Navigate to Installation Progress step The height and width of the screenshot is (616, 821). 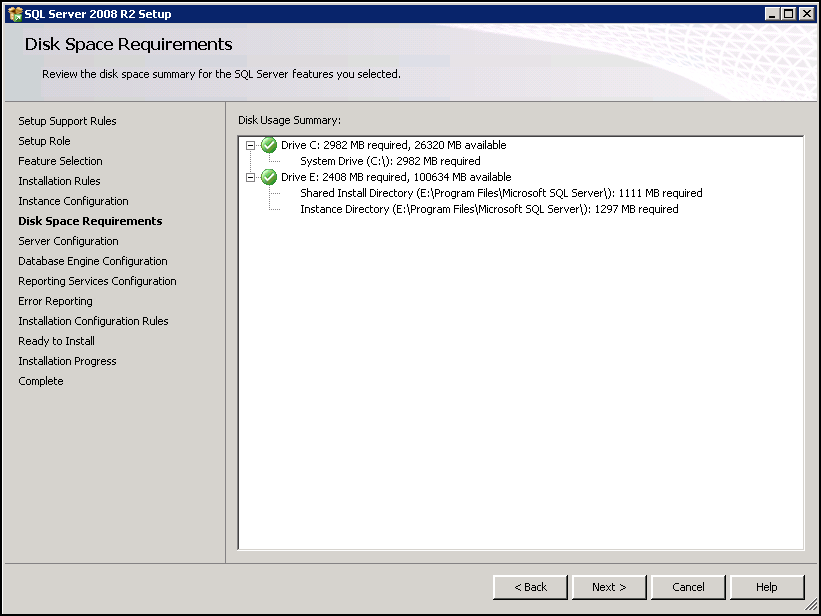coord(67,361)
